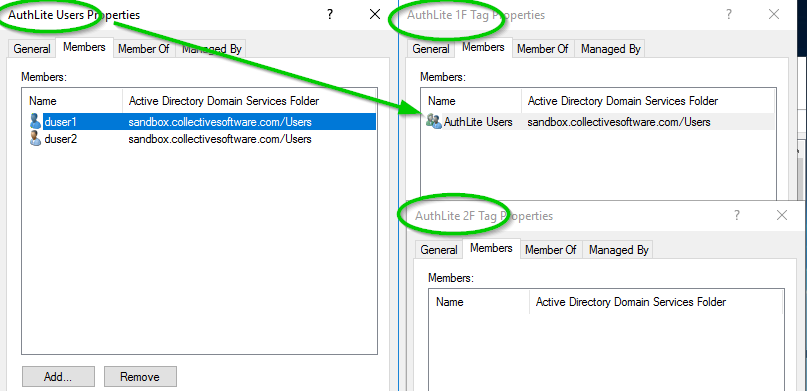This screenshot has height=391, width=807.
Task: Click help icon in AuthLite 1F Tag Properties
Action: (x=729, y=14)
